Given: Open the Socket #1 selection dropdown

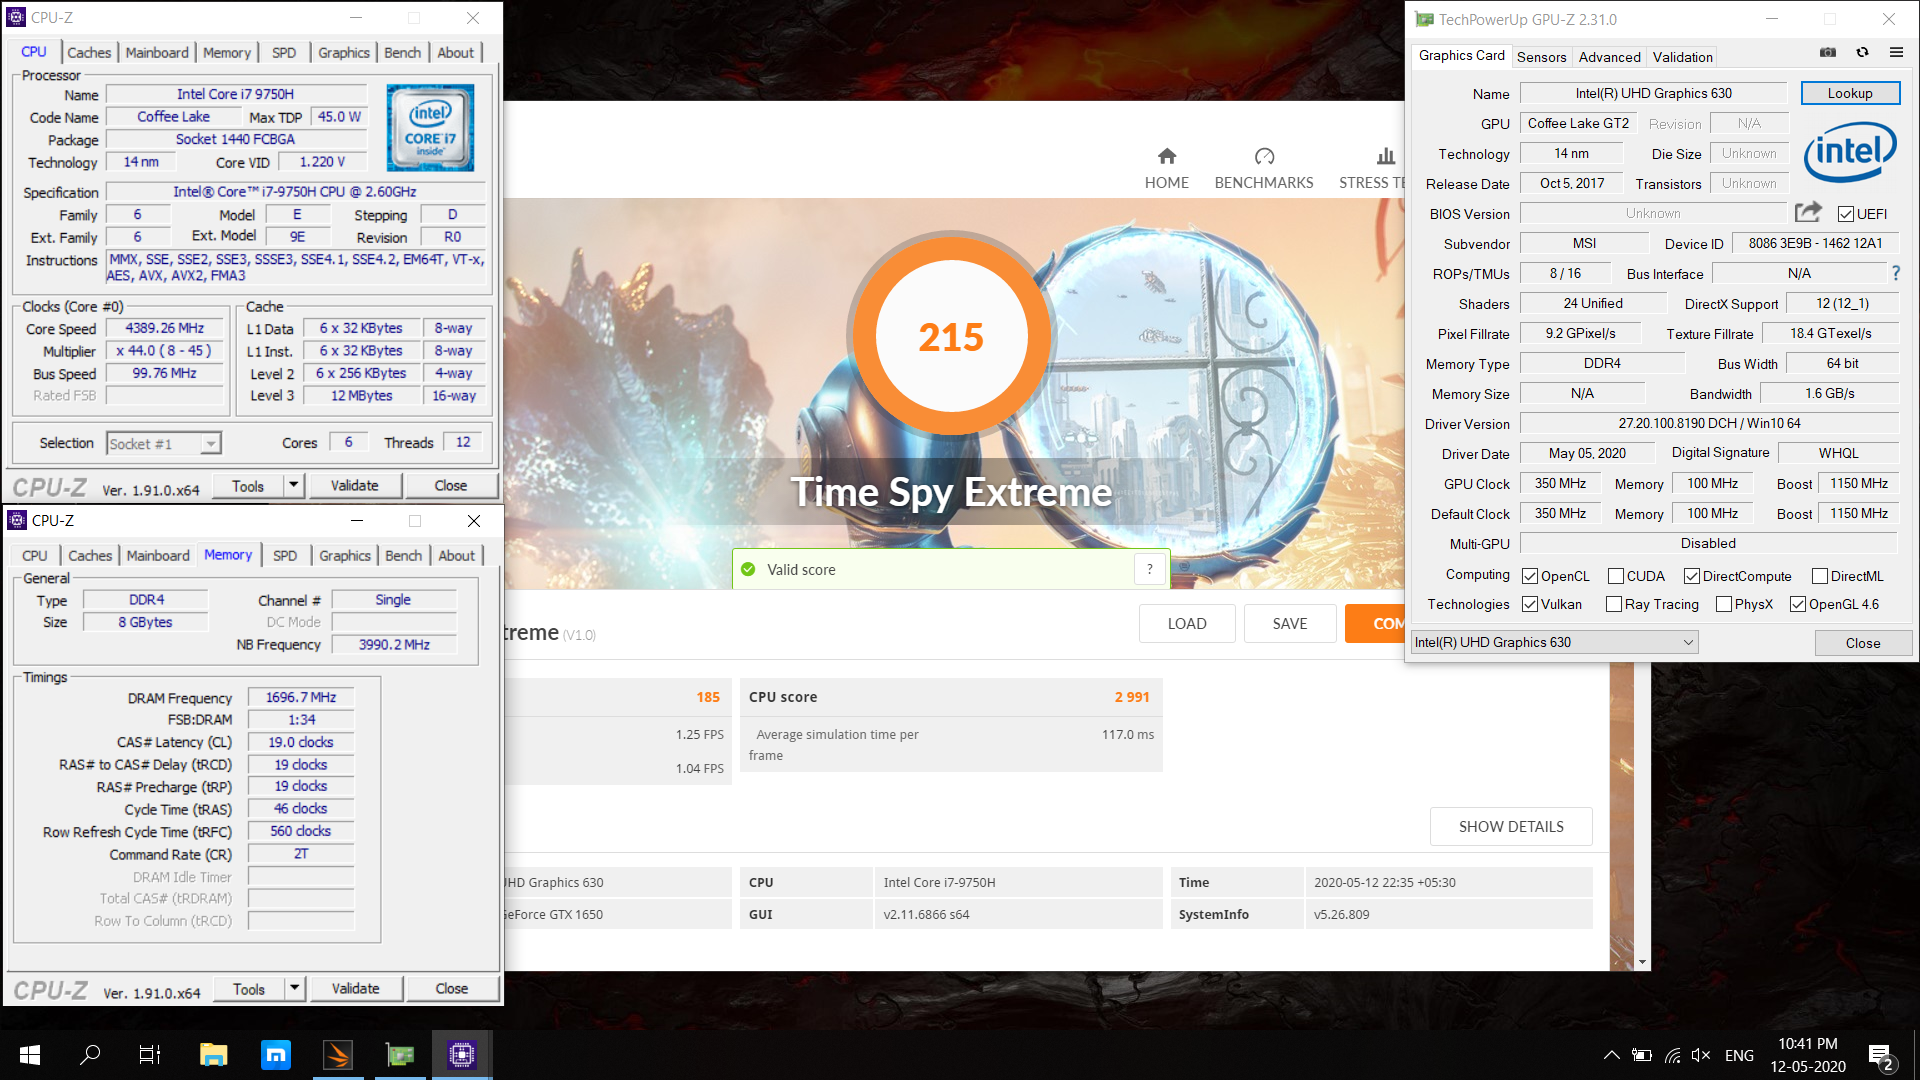Looking at the screenshot, I should point(164,443).
